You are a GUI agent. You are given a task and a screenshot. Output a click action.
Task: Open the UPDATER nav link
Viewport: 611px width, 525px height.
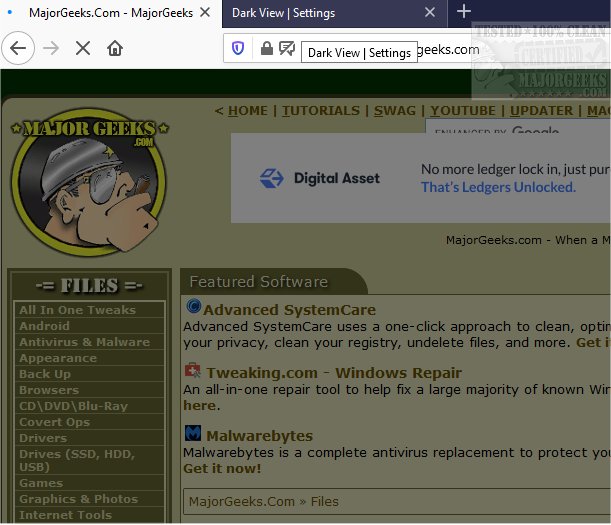click(x=541, y=111)
